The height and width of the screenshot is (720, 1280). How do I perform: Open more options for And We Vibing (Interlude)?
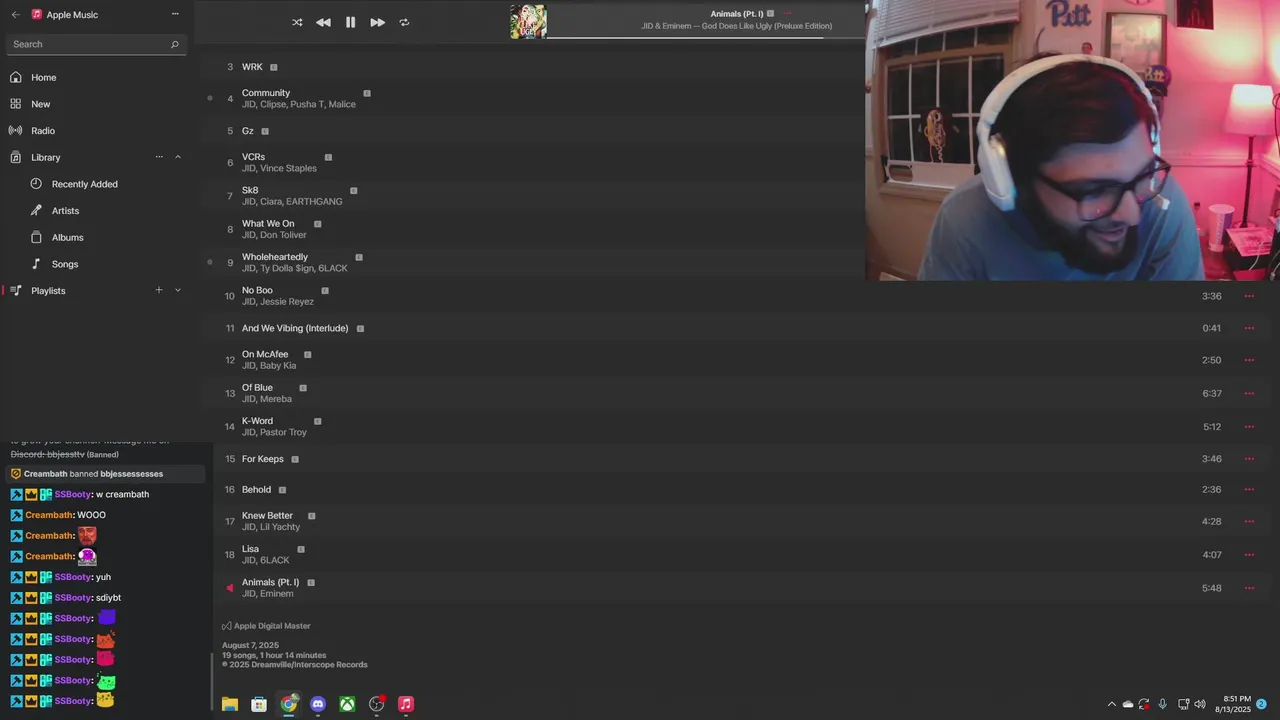click(1249, 328)
